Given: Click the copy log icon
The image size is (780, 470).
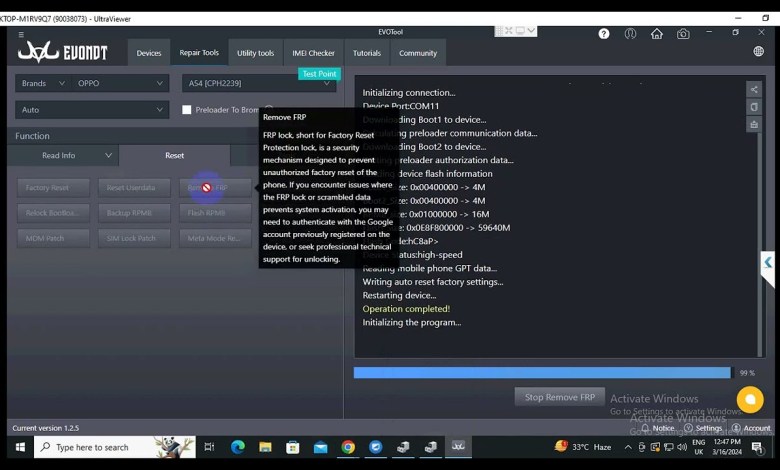Looking at the screenshot, I should (754, 107).
